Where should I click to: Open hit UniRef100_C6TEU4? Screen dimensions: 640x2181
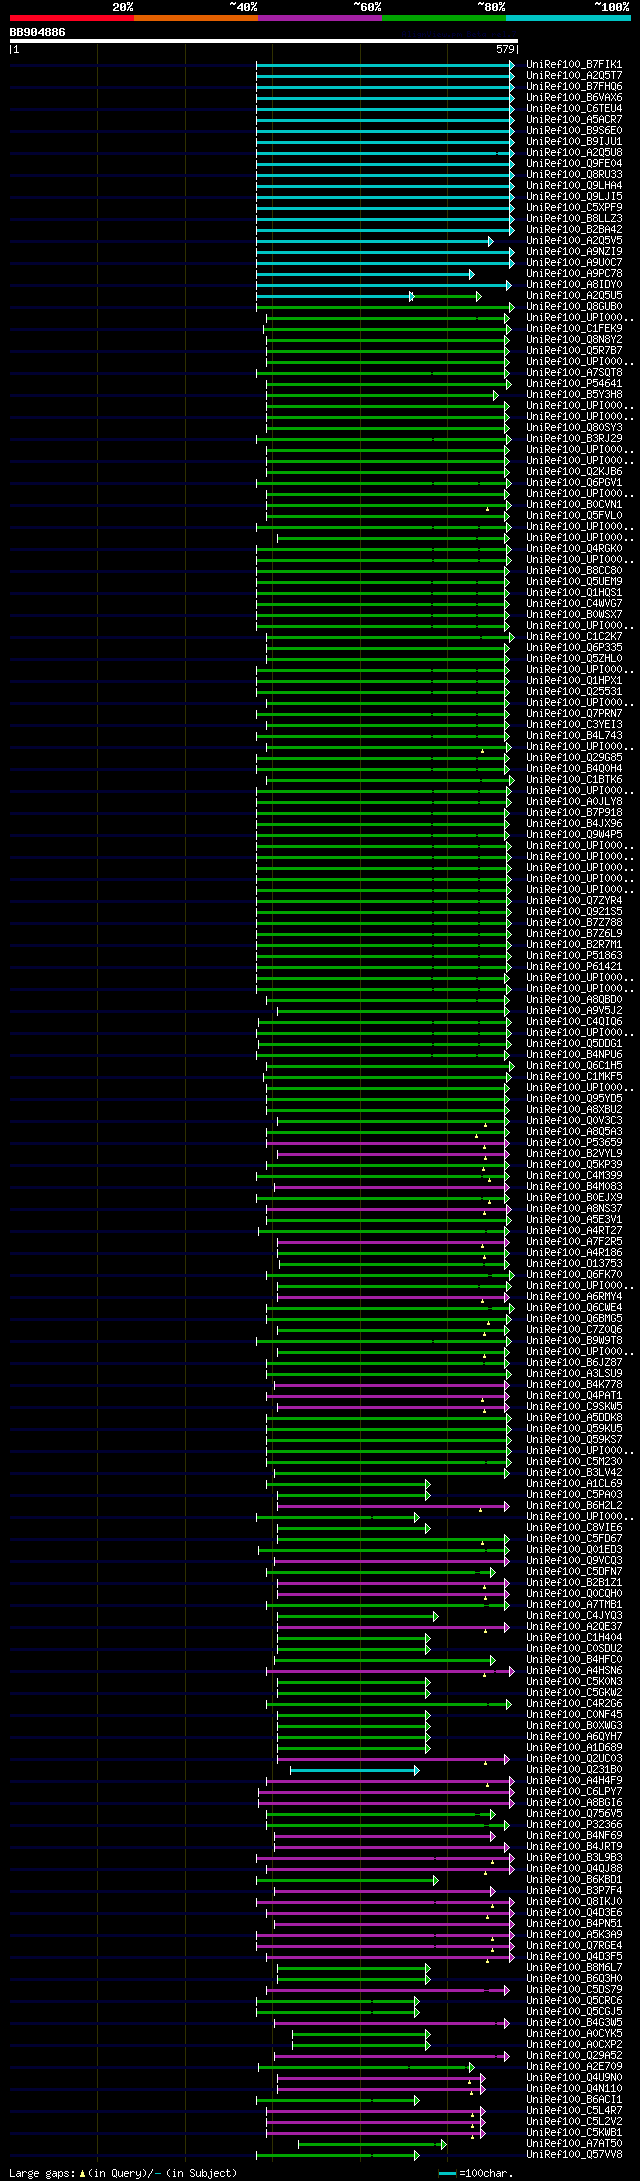(574, 108)
